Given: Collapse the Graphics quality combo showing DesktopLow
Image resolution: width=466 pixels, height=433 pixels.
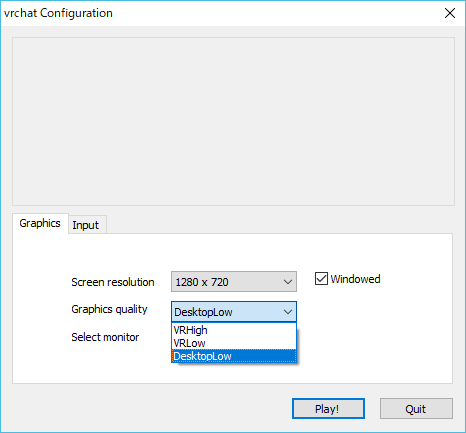Looking at the screenshot, I should (x=234, y=312).
